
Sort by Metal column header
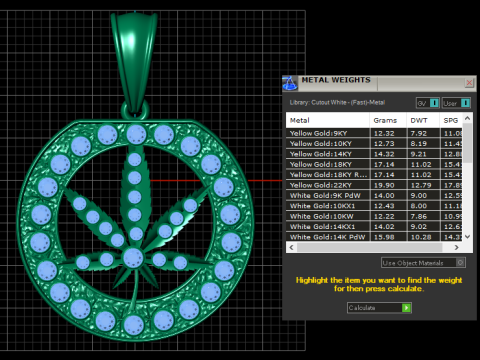coord(328,120)
